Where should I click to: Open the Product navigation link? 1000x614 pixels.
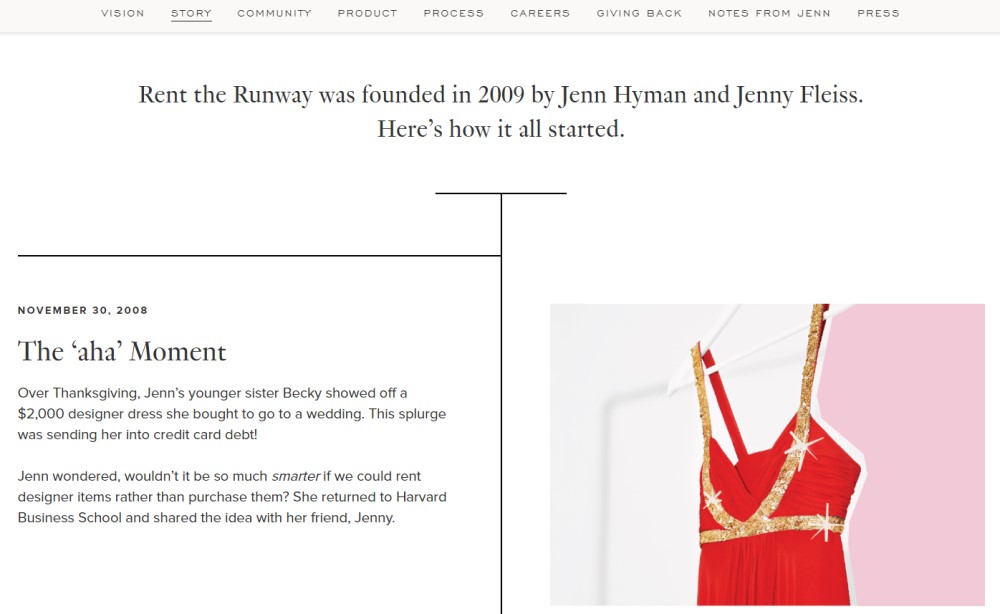pos(367,14)
